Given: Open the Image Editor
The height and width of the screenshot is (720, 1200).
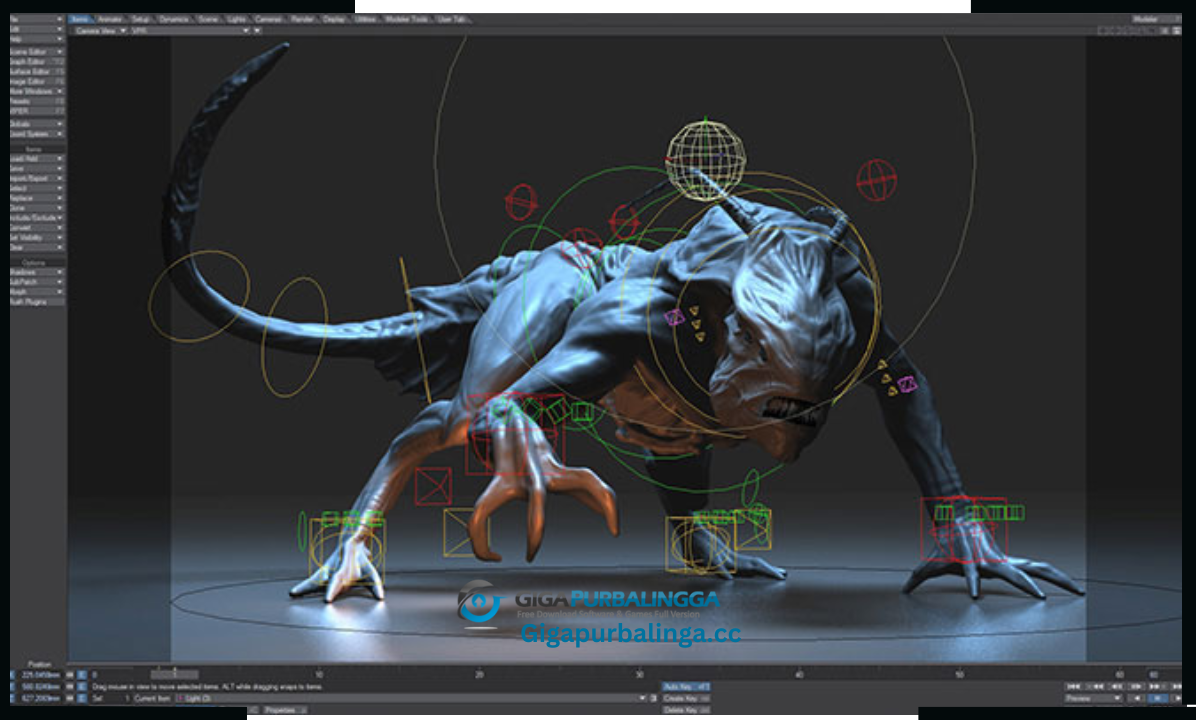Looking at the screenshot, I should pyautogui.click(x=37, y=82).
